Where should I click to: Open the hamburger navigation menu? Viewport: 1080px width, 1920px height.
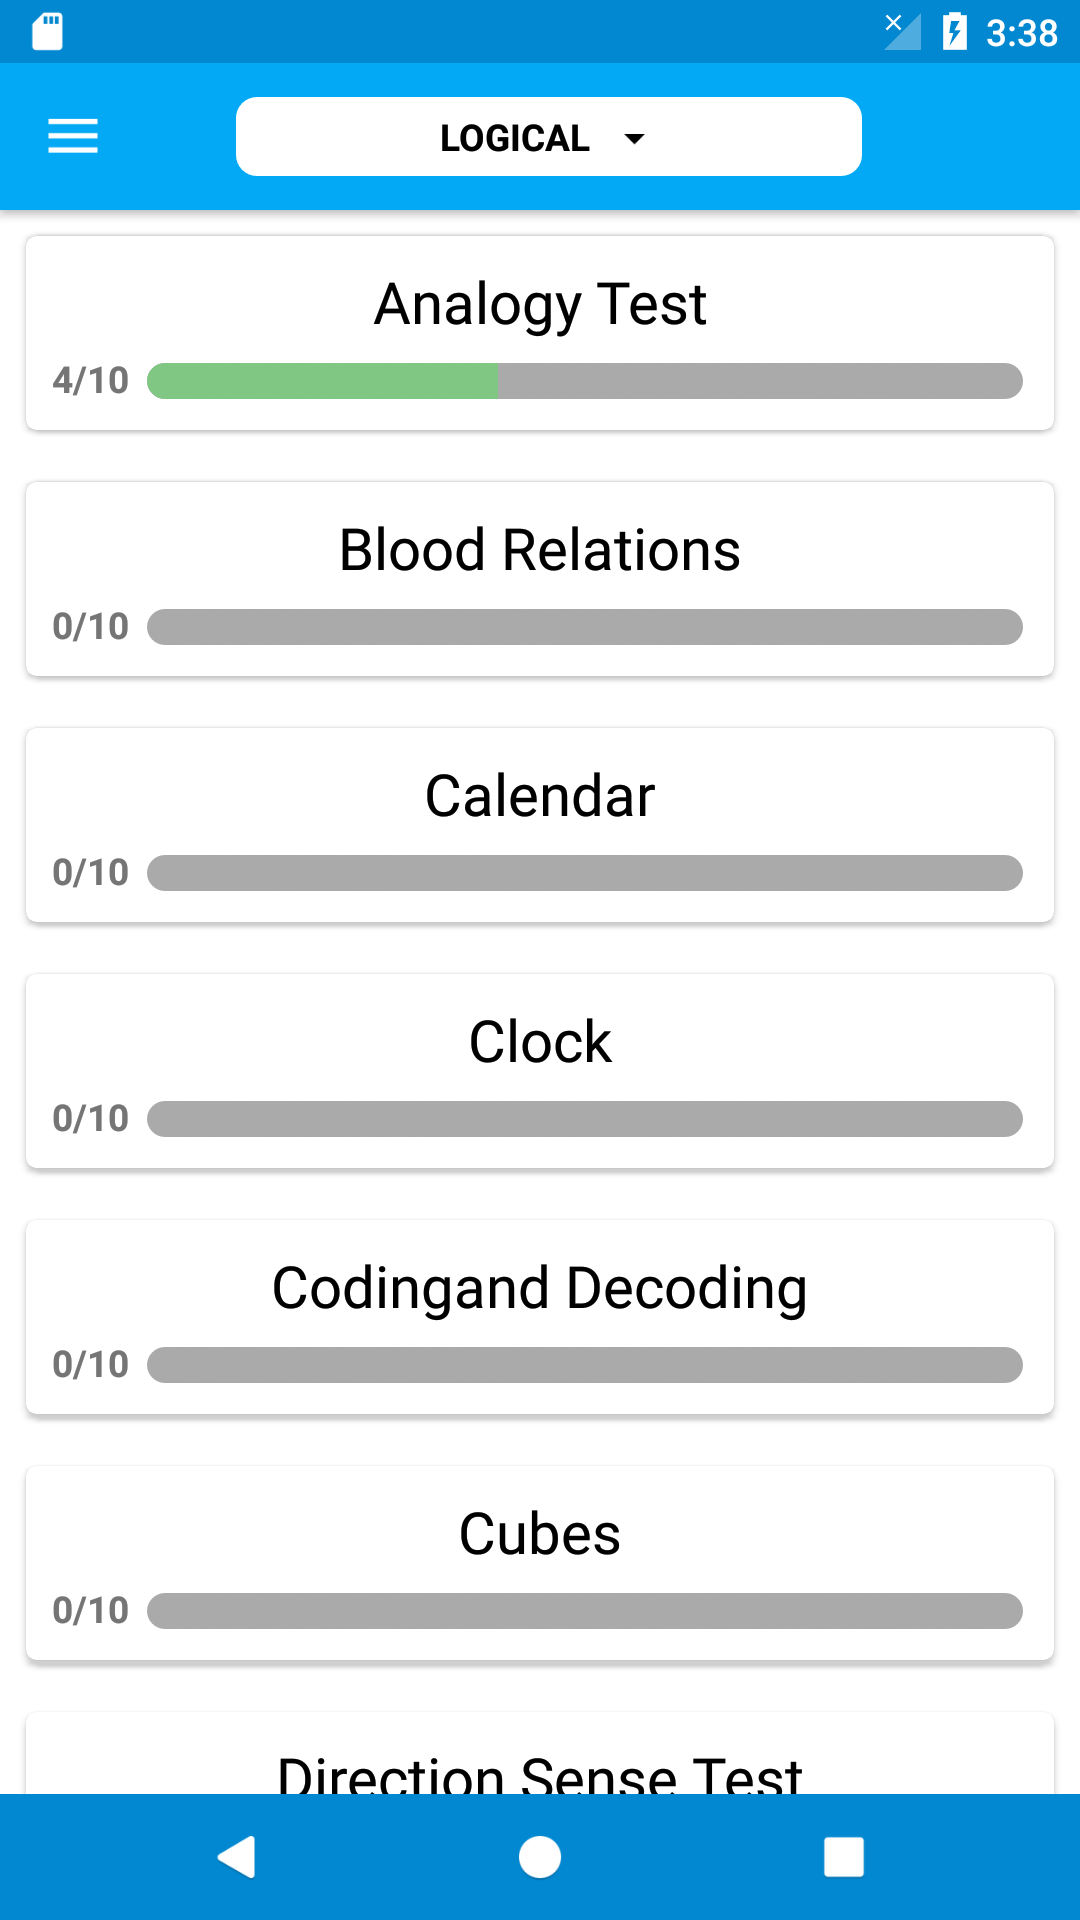click(73, 136)
